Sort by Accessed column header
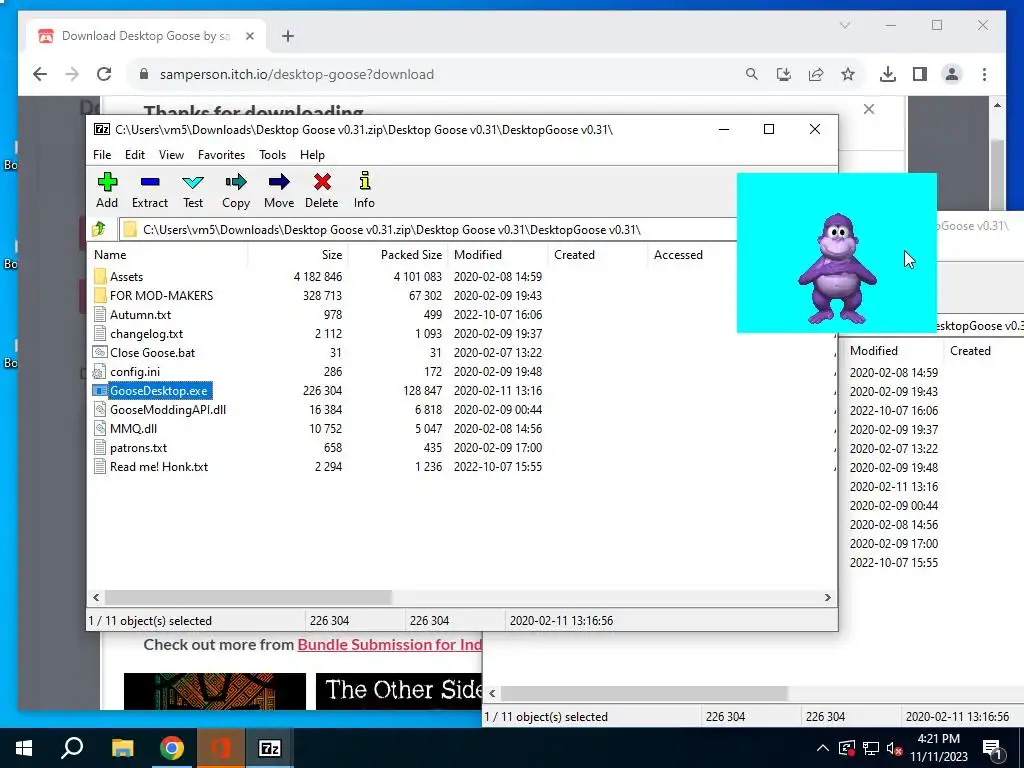 [692, 255]
